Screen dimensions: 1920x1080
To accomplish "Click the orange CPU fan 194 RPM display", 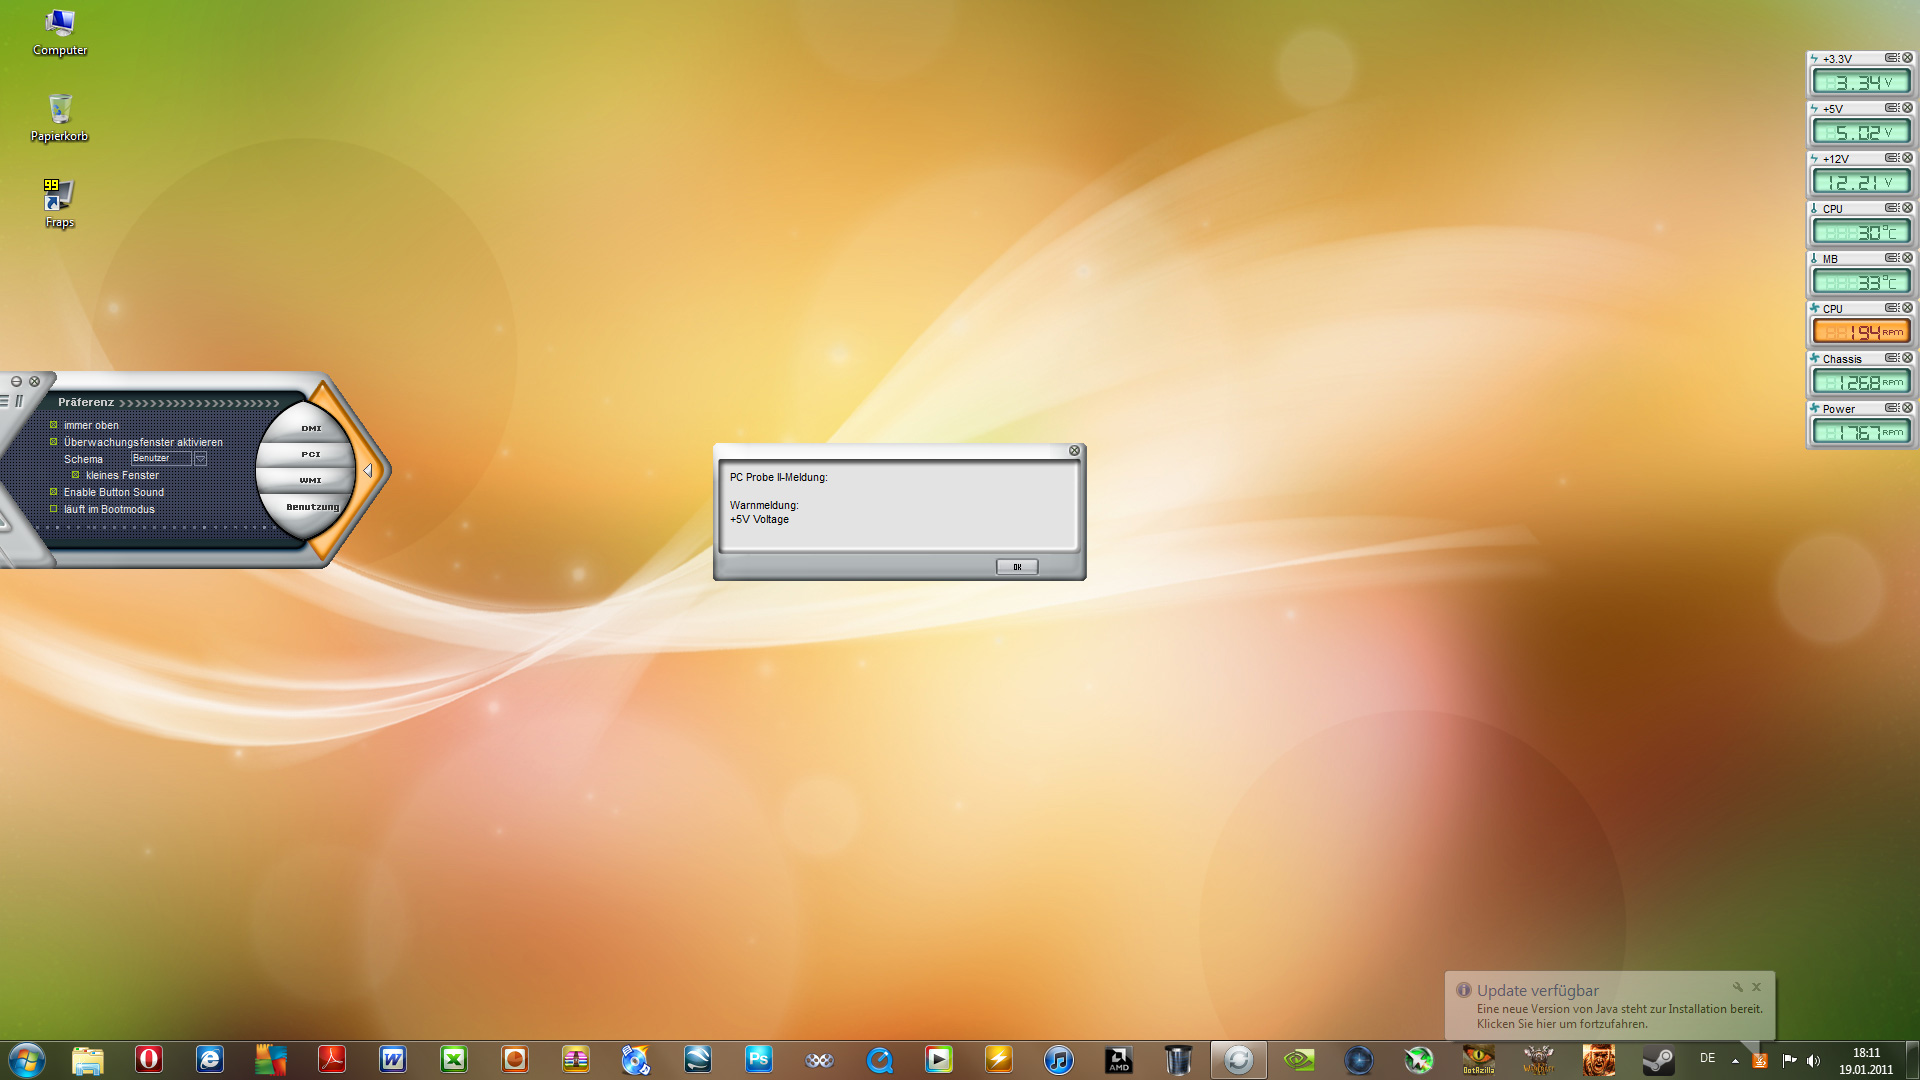I will point(1861,332).
